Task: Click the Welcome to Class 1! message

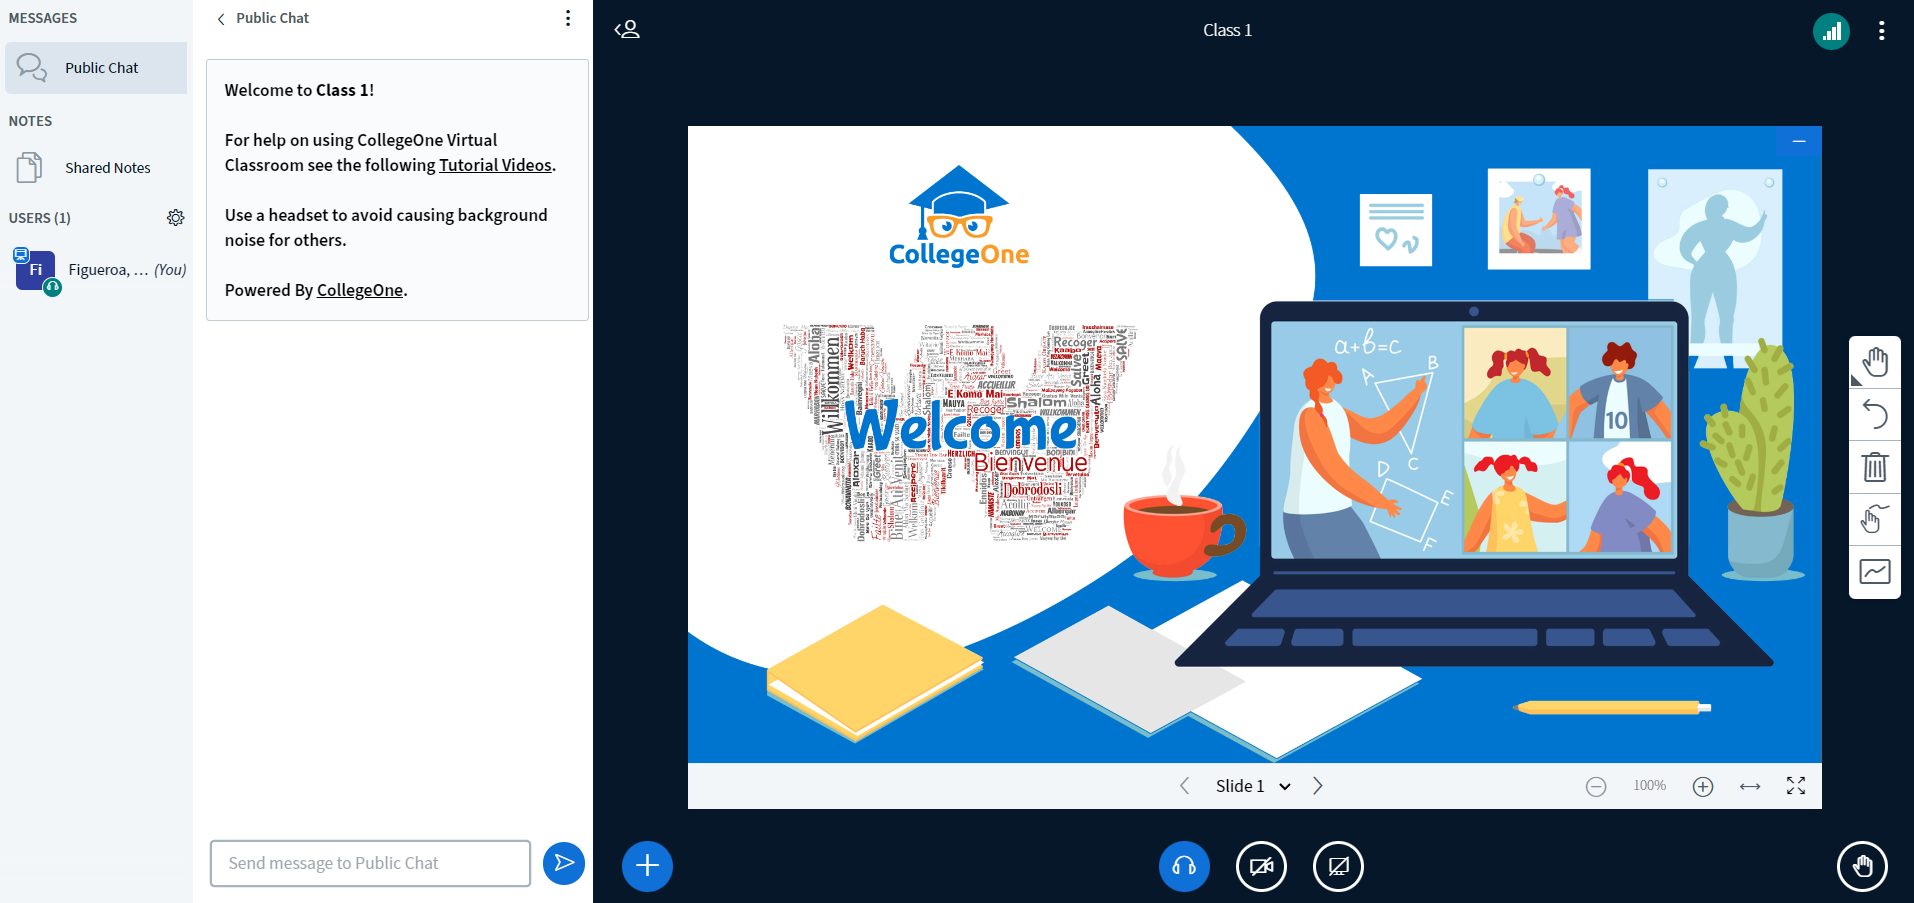Action: point(299,90)
